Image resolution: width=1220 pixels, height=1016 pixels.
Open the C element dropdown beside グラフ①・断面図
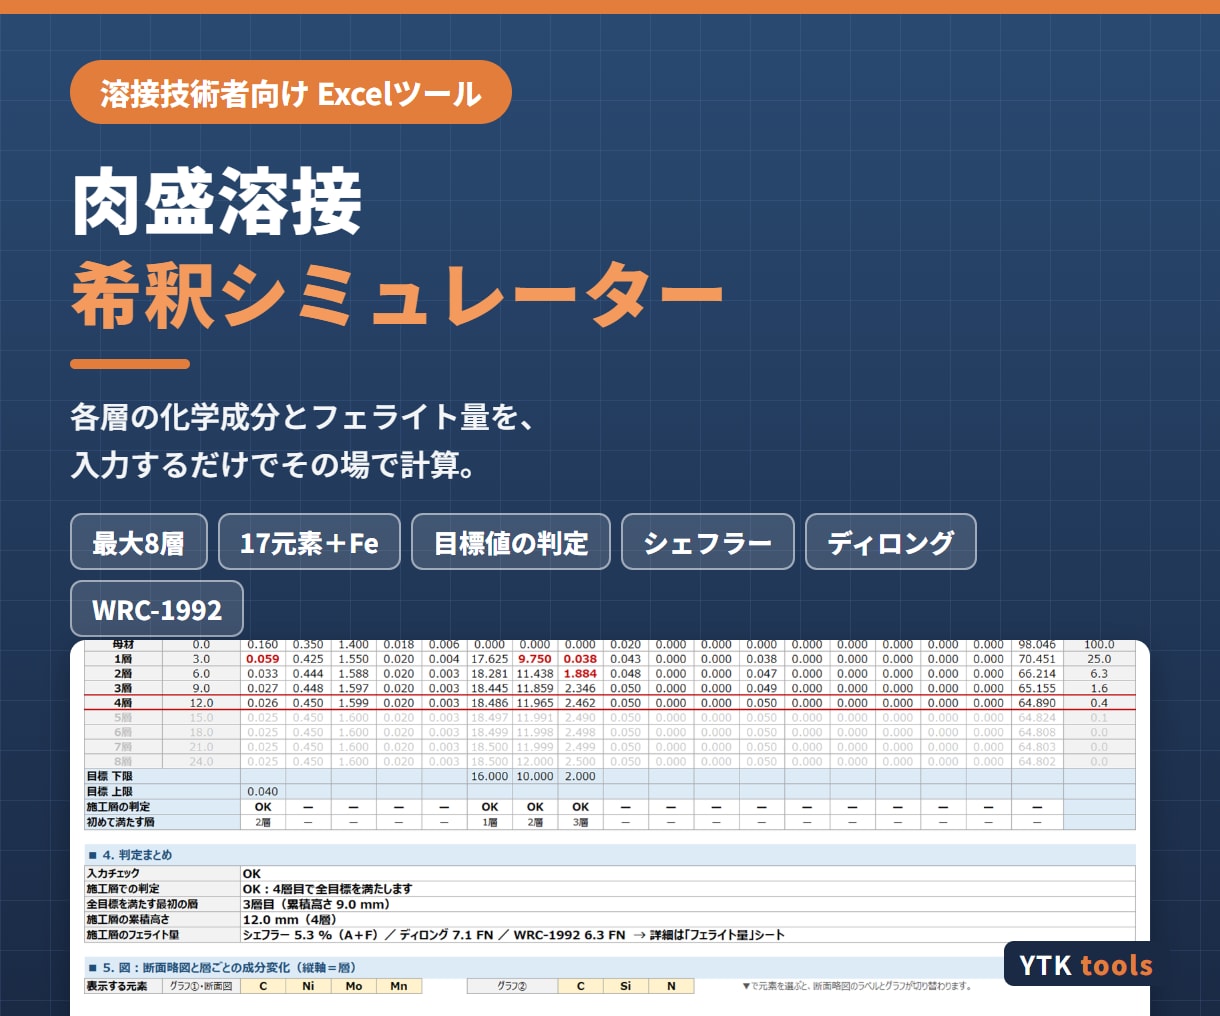tap(263, 986)
